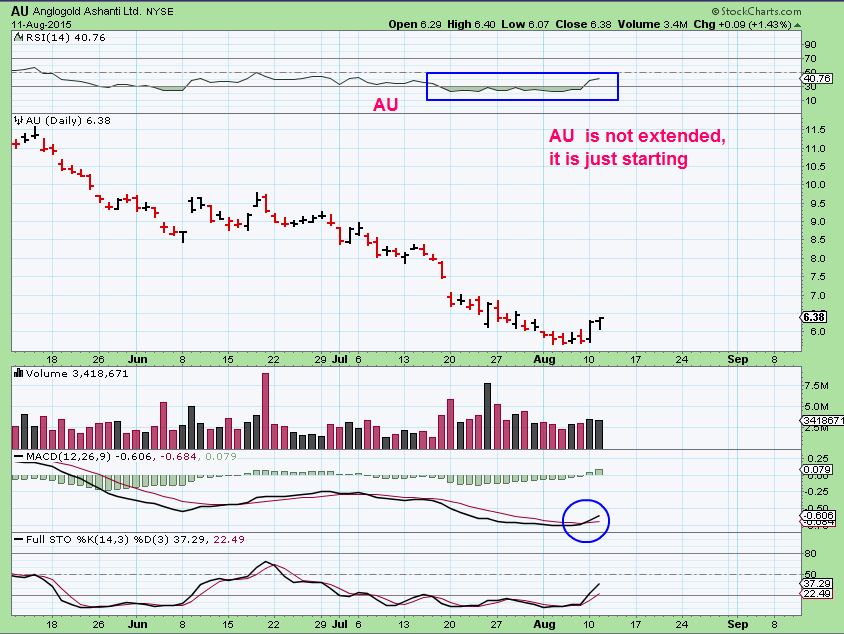Click the 40.76 RSI value tag
Viewport: 844px width, 634px height.
pyautogui.click(x=818, y=79)
